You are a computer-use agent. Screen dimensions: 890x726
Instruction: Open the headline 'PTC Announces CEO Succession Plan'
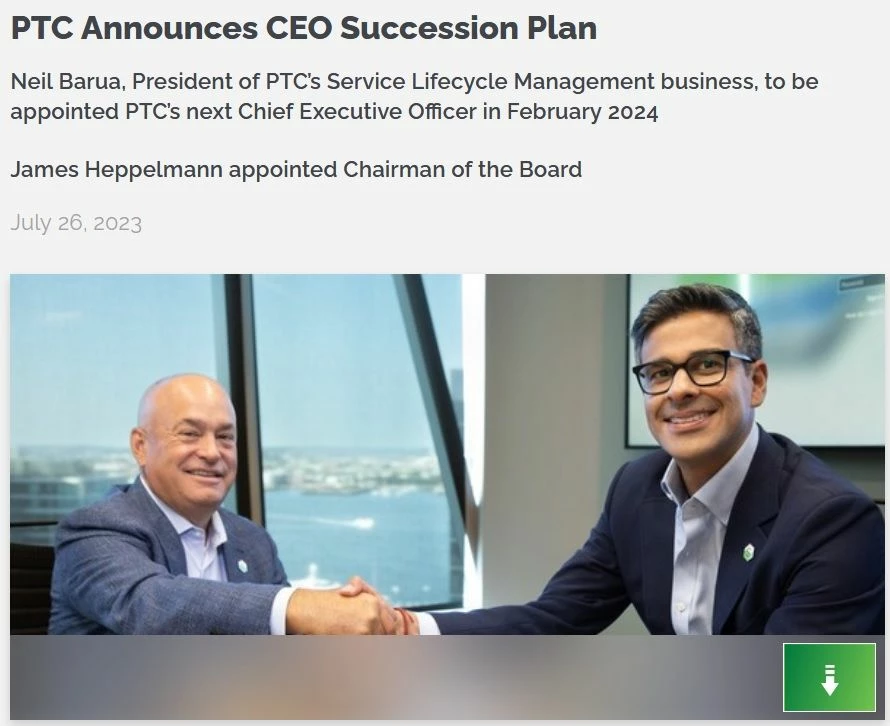click(303, 29)
